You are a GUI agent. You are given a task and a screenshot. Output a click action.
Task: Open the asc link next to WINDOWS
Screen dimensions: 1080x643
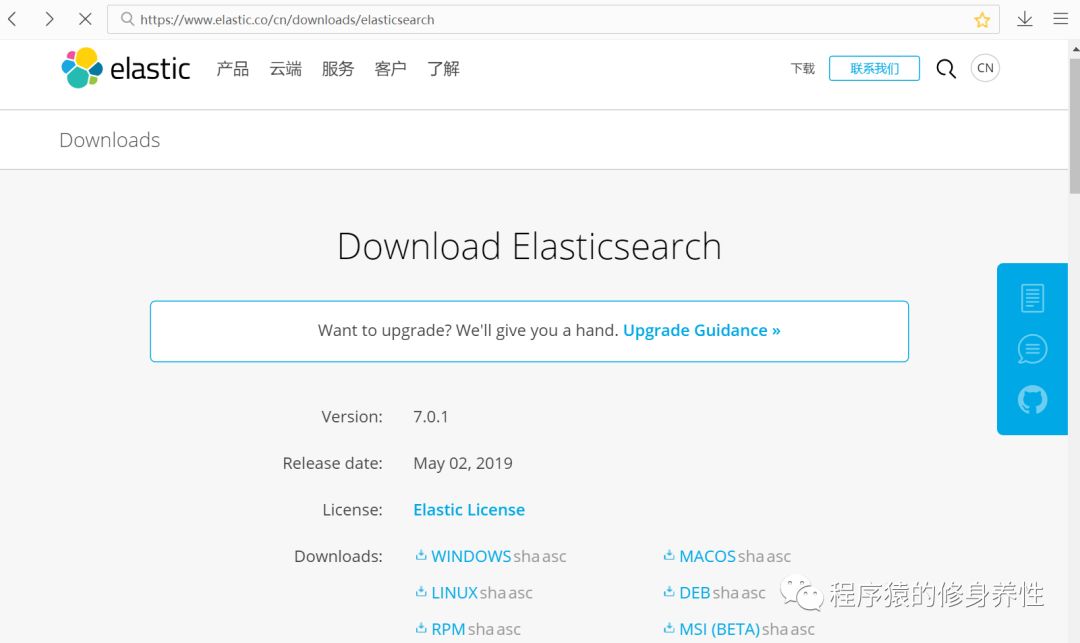pyautogui.click(x=554, y=557)
